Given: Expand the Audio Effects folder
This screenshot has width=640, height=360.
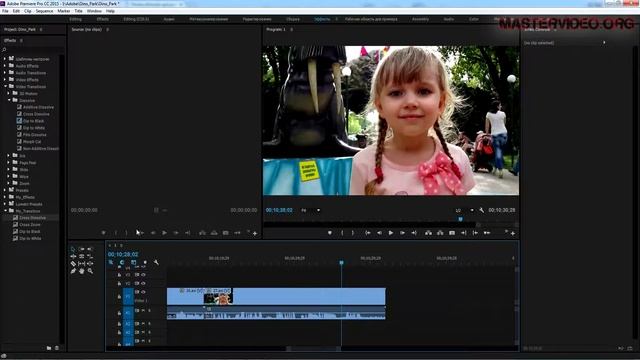Looking at the screenshot, I should [5, 66].
